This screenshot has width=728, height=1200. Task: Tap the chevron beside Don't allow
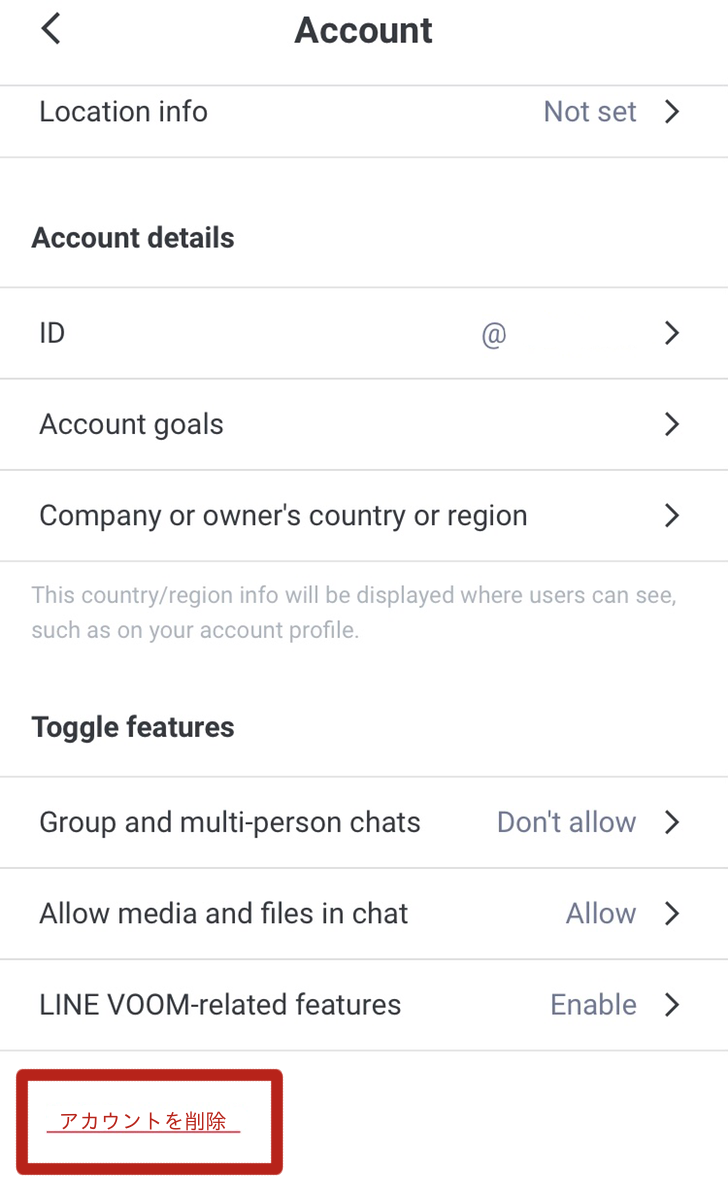672,823
